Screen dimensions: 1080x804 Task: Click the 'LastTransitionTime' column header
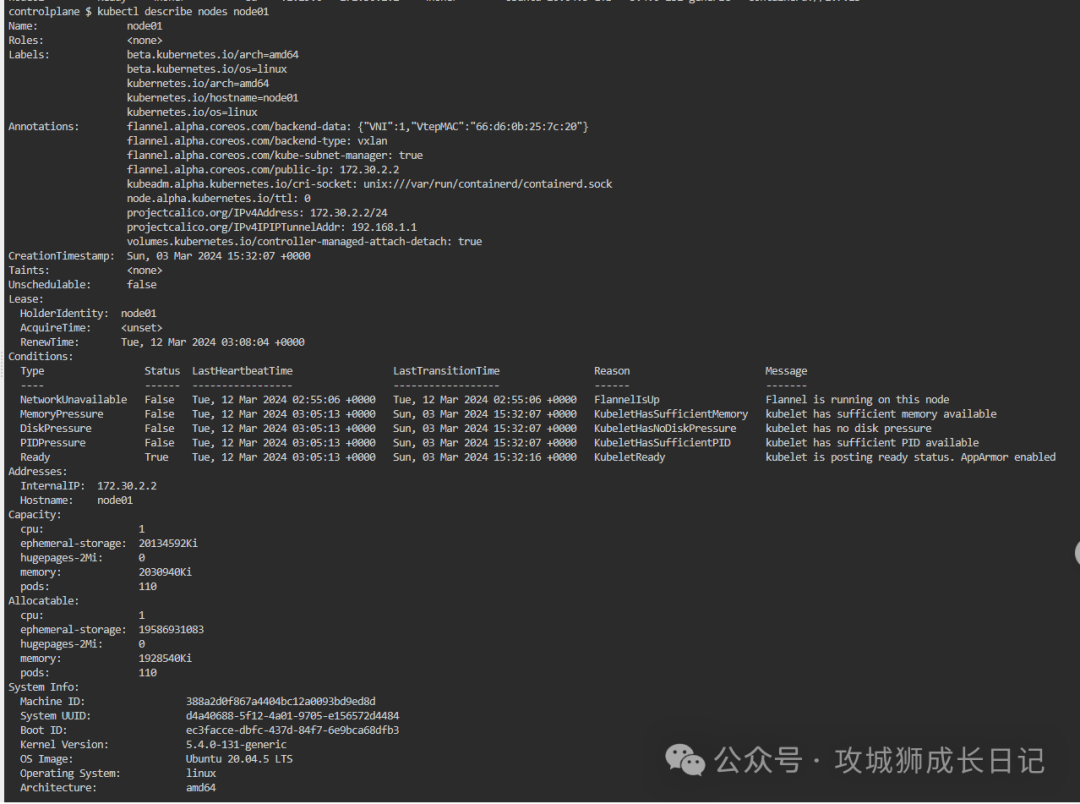pyautogui.click(x=446, y=371)
